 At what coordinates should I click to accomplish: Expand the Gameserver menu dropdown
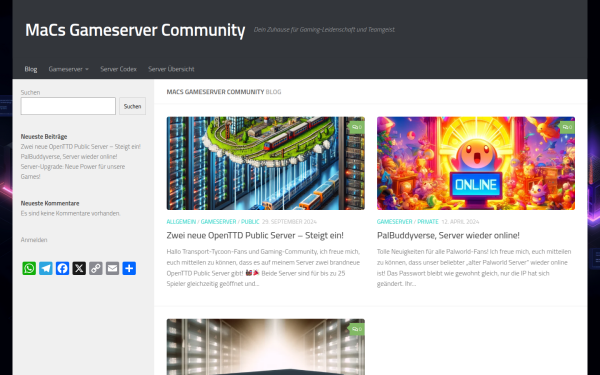[x=68, y=69]
